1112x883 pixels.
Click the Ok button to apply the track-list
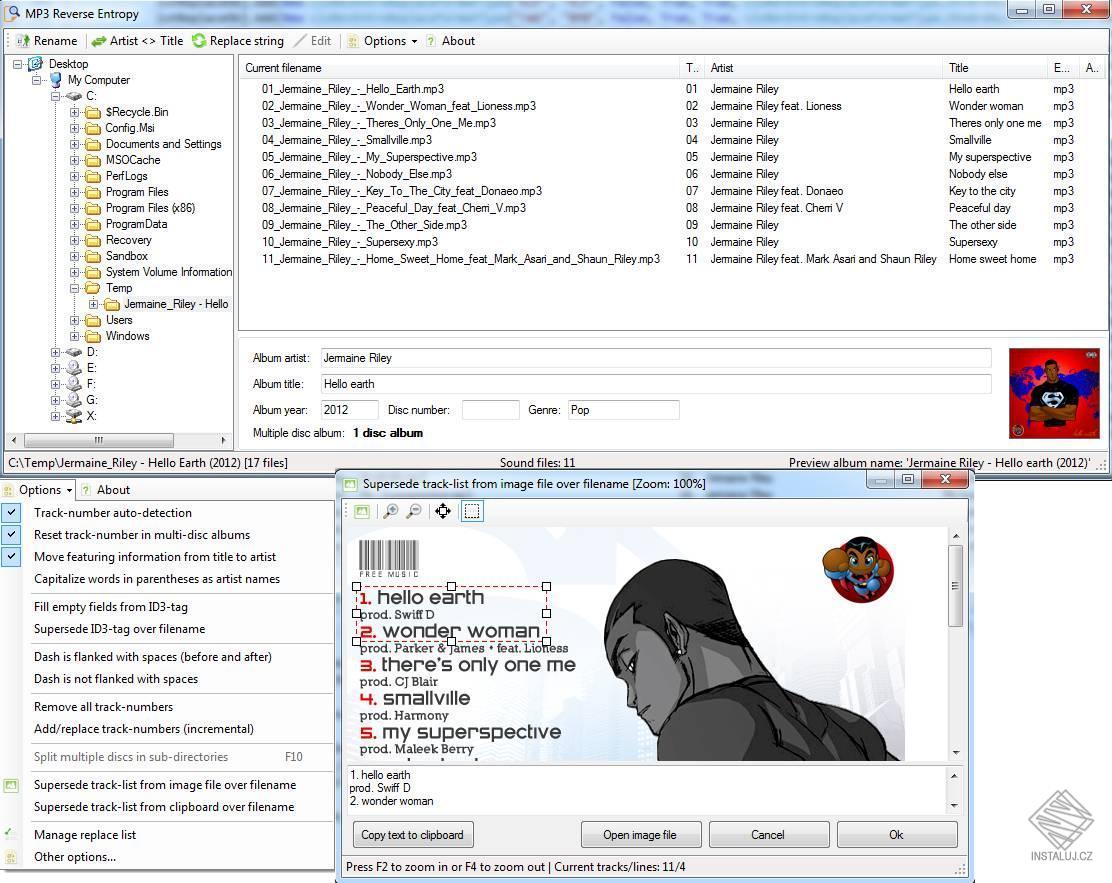point(895,834)
